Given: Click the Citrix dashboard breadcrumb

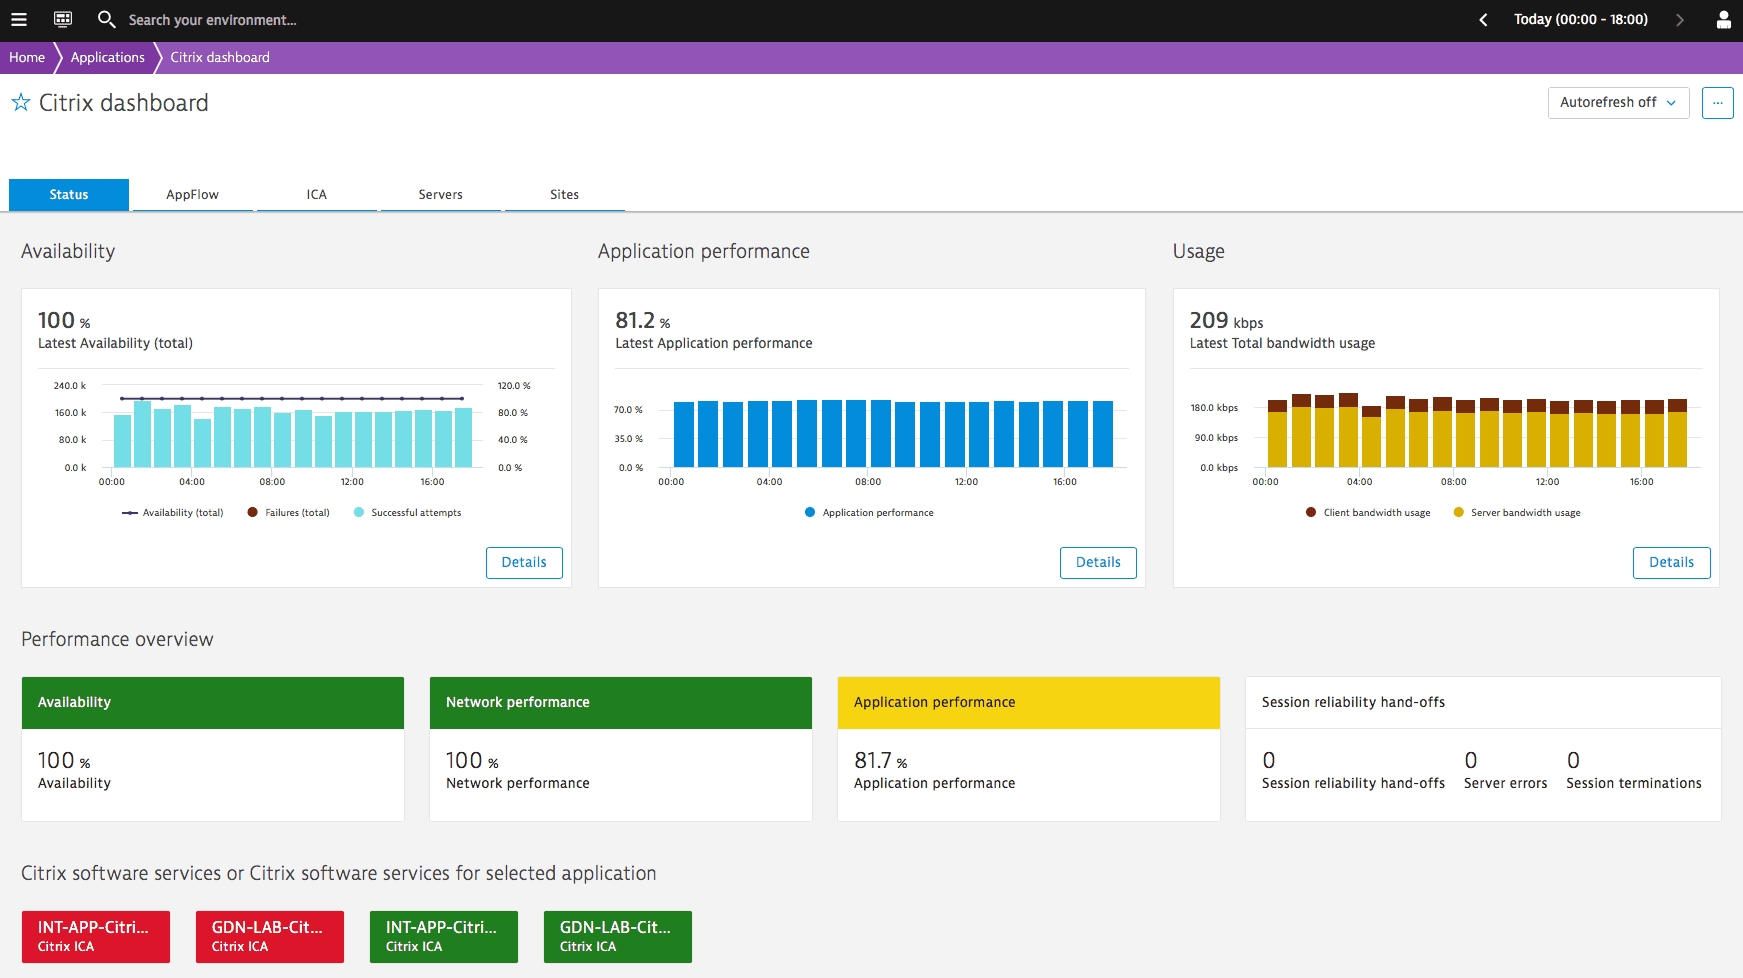Looking at the screenshot, I should (x=220, y=57).
